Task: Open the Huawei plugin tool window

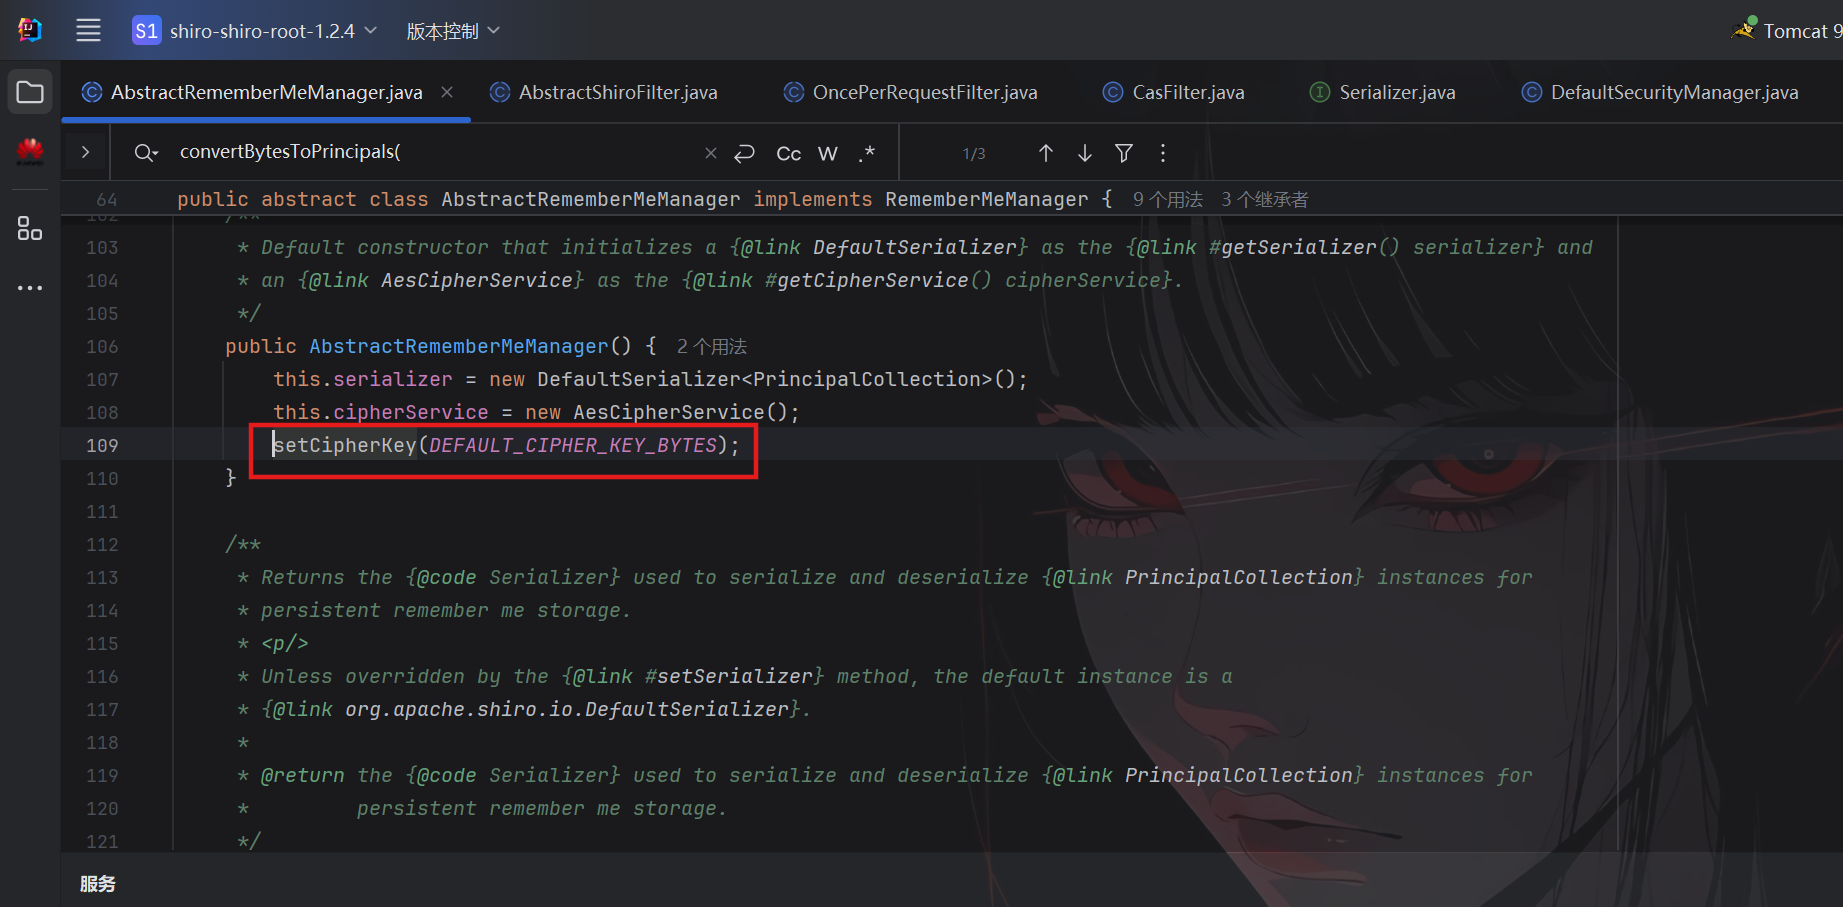Action: [x=30, y=151]
